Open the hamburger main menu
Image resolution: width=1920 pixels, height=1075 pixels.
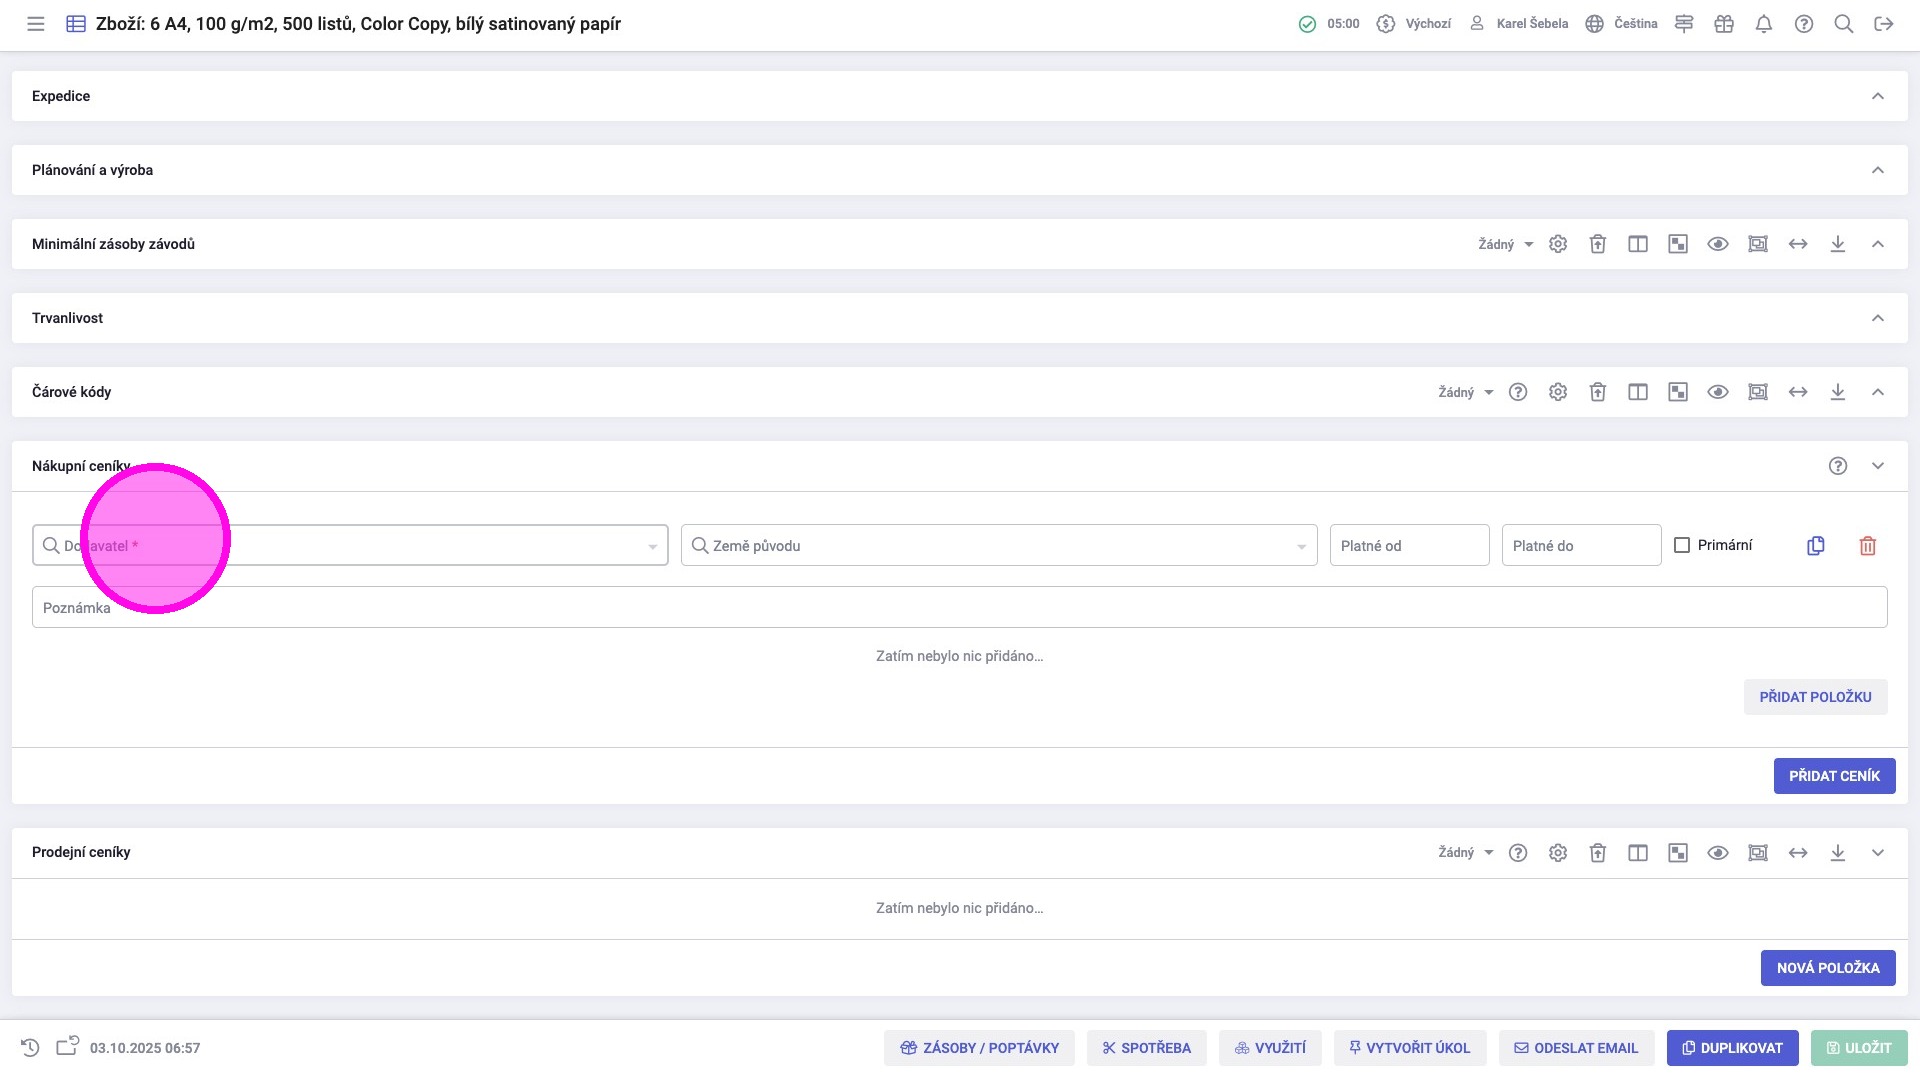coord(36,24)
